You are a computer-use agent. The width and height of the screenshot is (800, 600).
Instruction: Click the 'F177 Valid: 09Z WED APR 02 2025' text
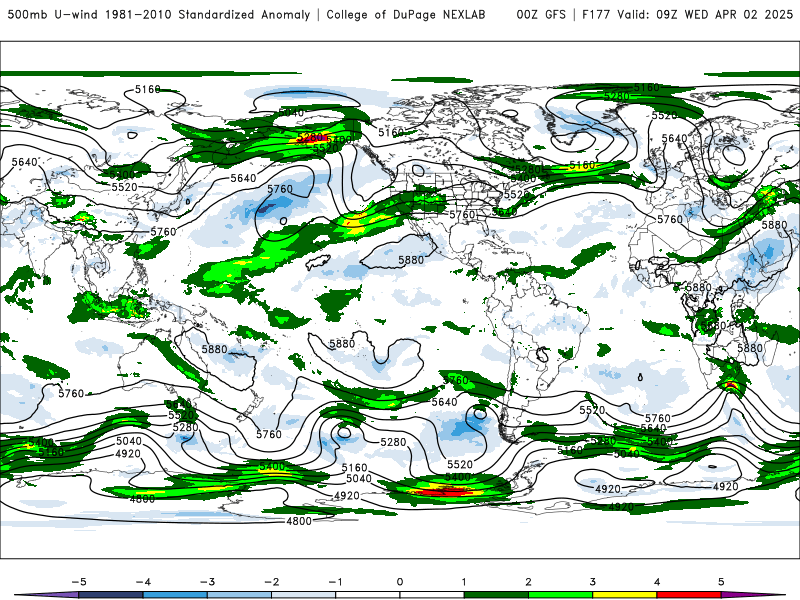(x=687, y=15)
